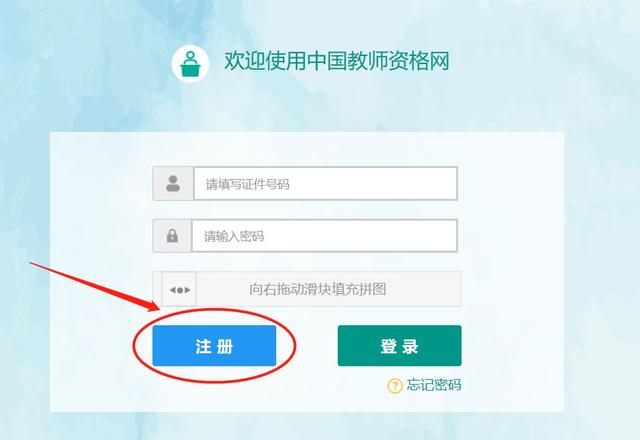
Task: Click the padlock icon beside password field
Action: click(172, 236)
